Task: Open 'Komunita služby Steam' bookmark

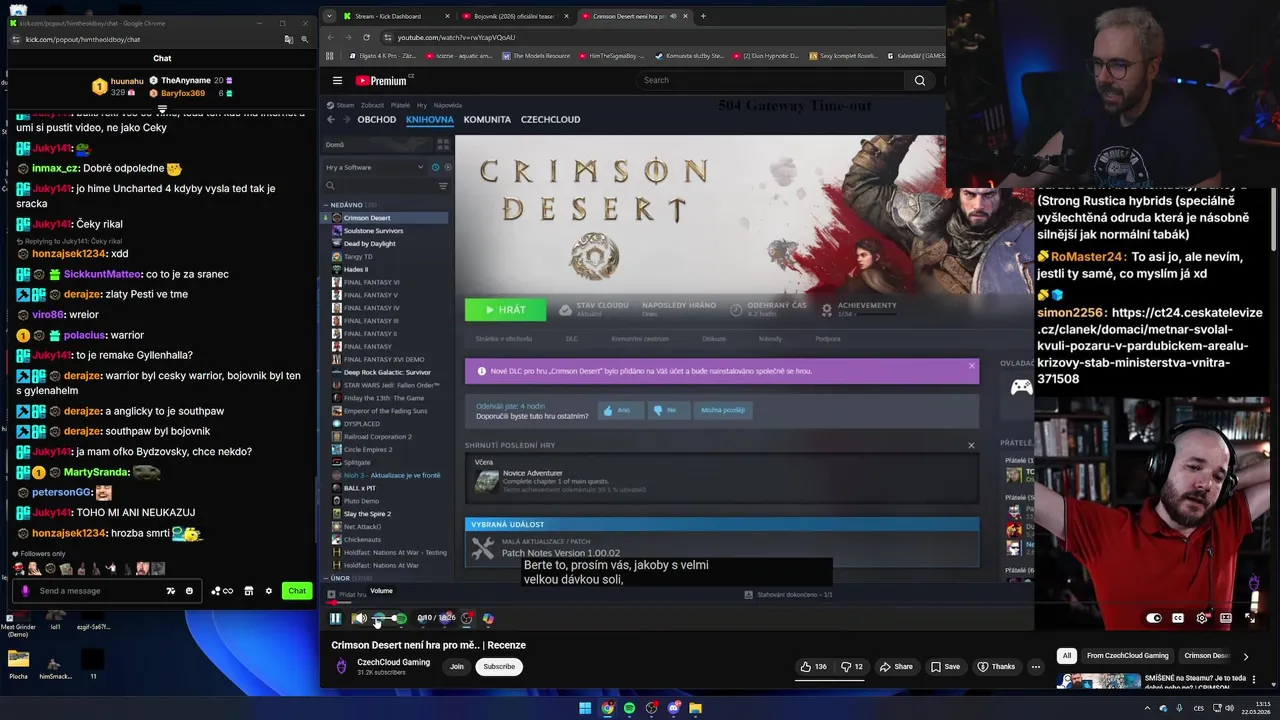Action: pos(690,56)
